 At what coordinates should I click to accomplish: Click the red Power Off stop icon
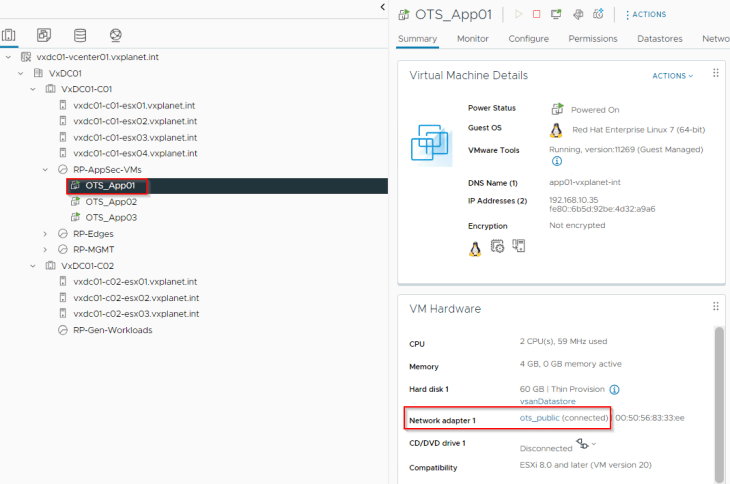pos(536,14)
